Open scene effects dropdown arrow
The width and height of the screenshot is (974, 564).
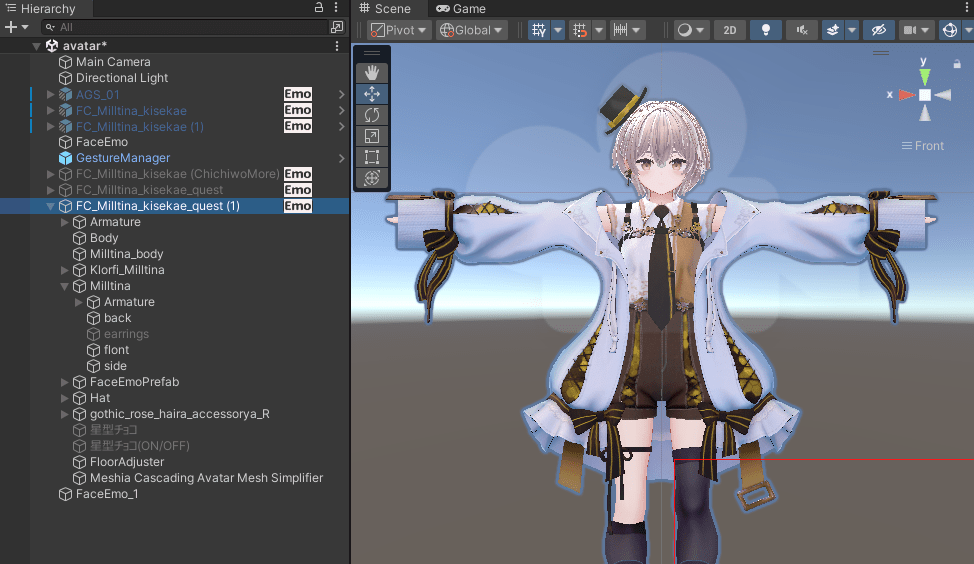(852, 30)
